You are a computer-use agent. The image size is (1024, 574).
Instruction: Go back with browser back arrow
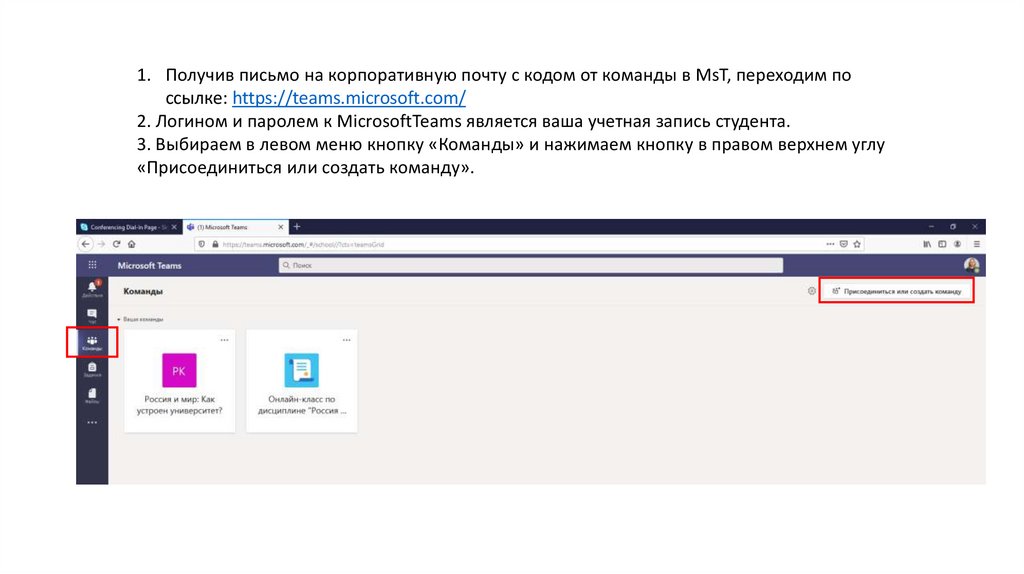pyautogui.click(x=86, y=244)
